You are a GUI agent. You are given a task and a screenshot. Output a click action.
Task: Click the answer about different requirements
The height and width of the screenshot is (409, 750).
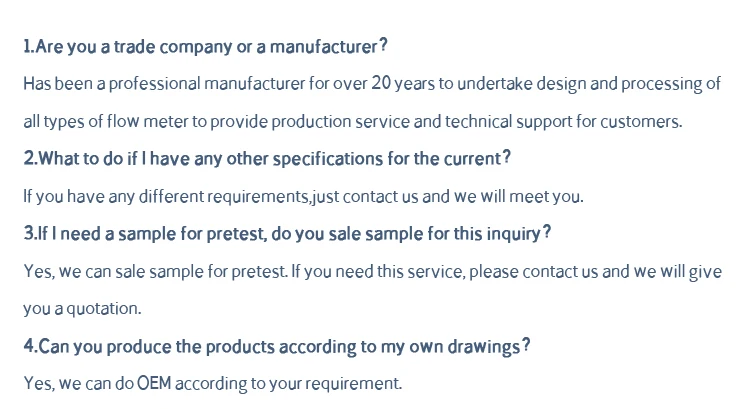[x=303, y=196]
